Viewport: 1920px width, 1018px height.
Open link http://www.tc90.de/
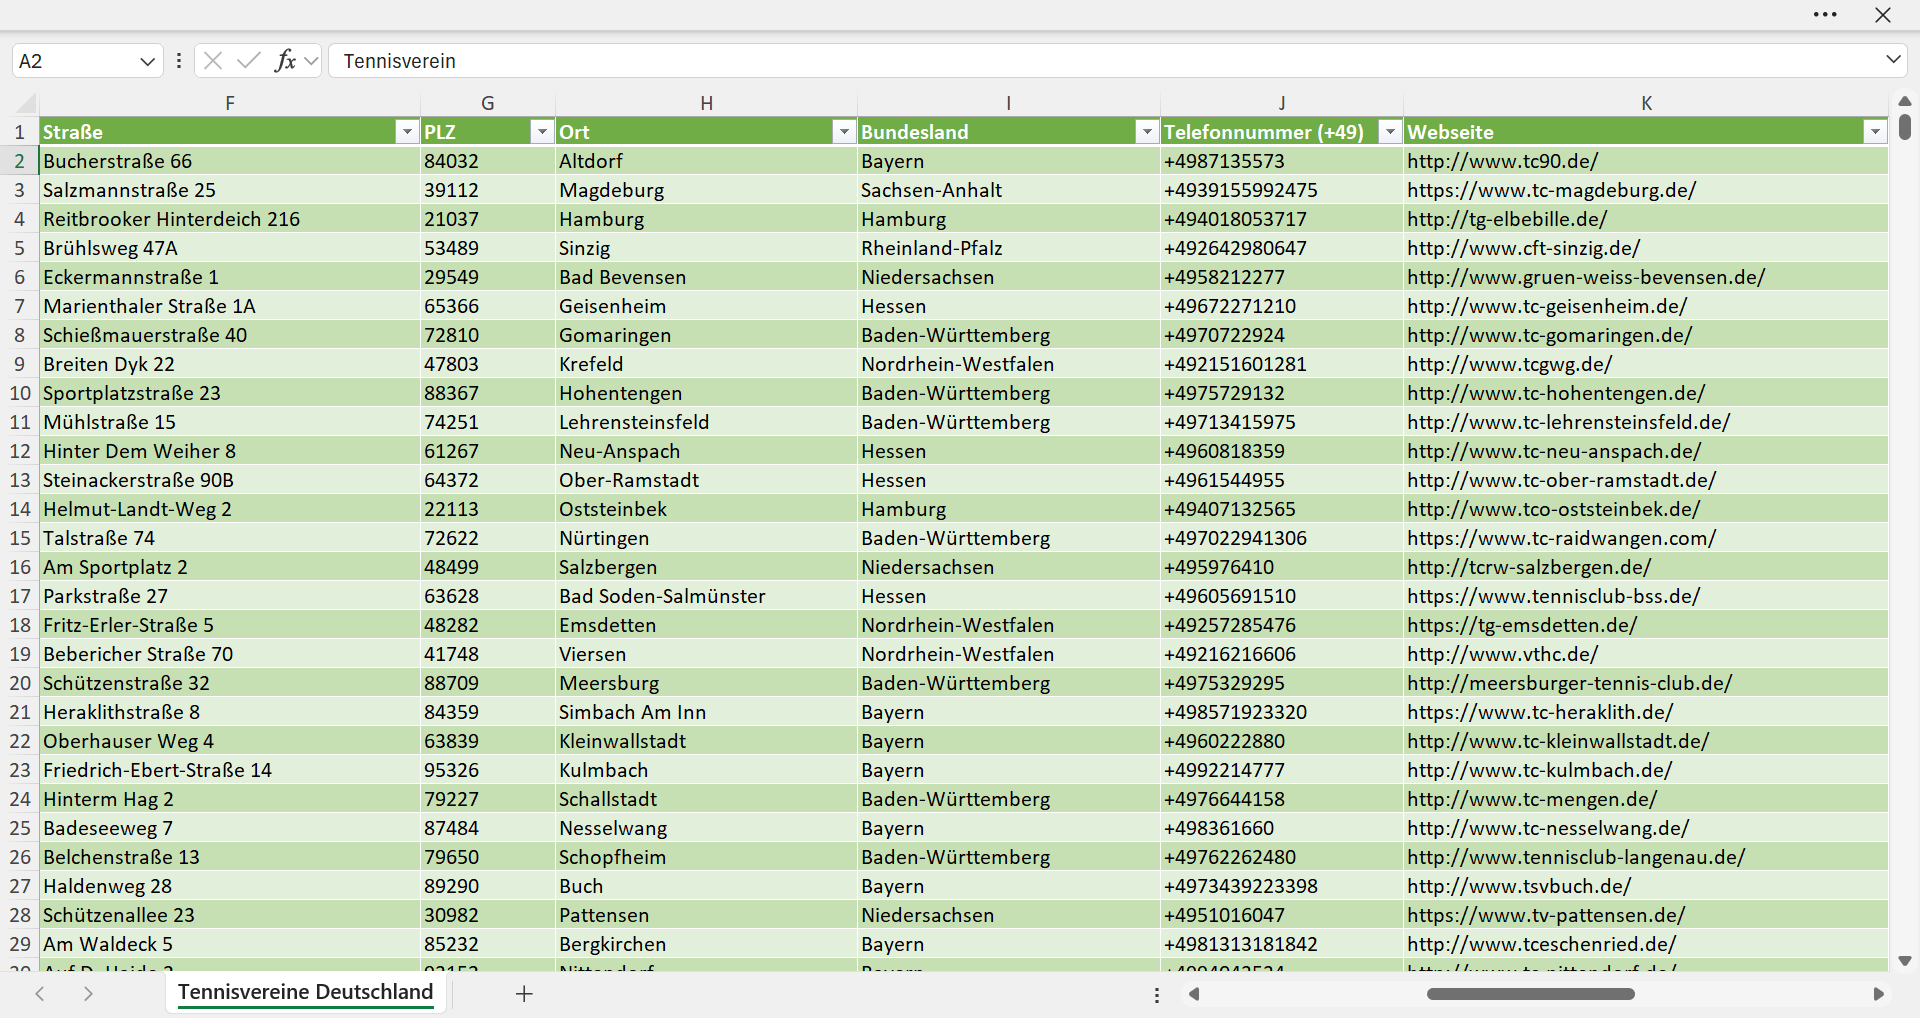[x=1502, y=161]
